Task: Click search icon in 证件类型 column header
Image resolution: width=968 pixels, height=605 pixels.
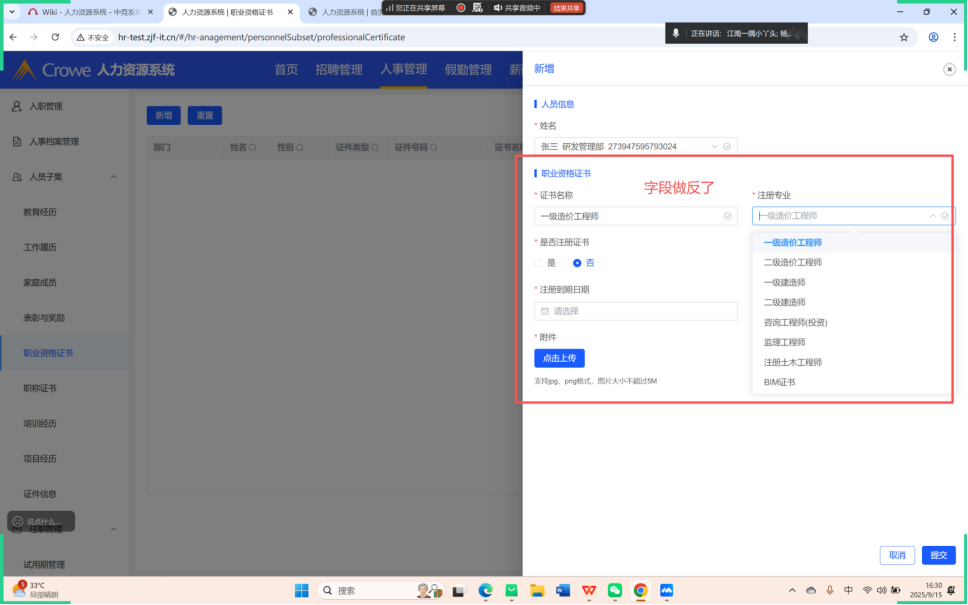Action: (375, 148)
